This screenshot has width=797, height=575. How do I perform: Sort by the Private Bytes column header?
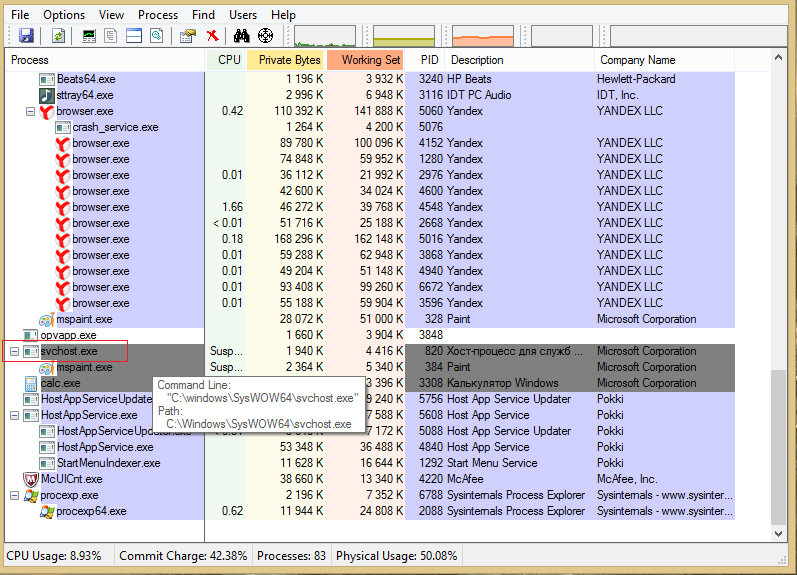point(289,60)
